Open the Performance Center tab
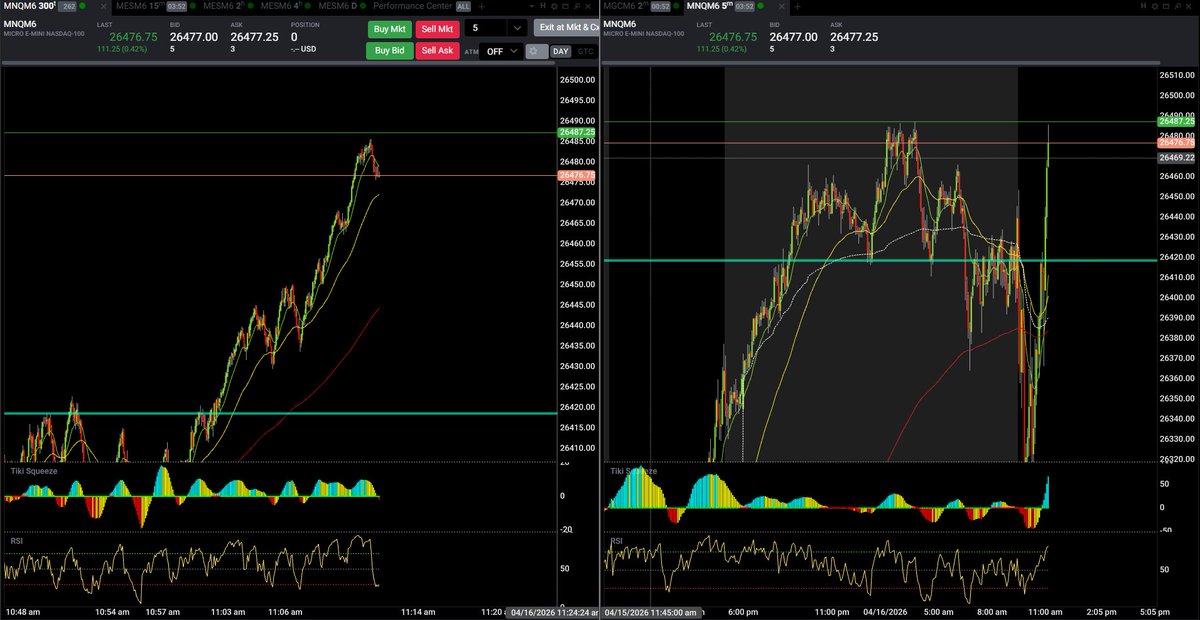1200x620 pixels. [414, 7]
